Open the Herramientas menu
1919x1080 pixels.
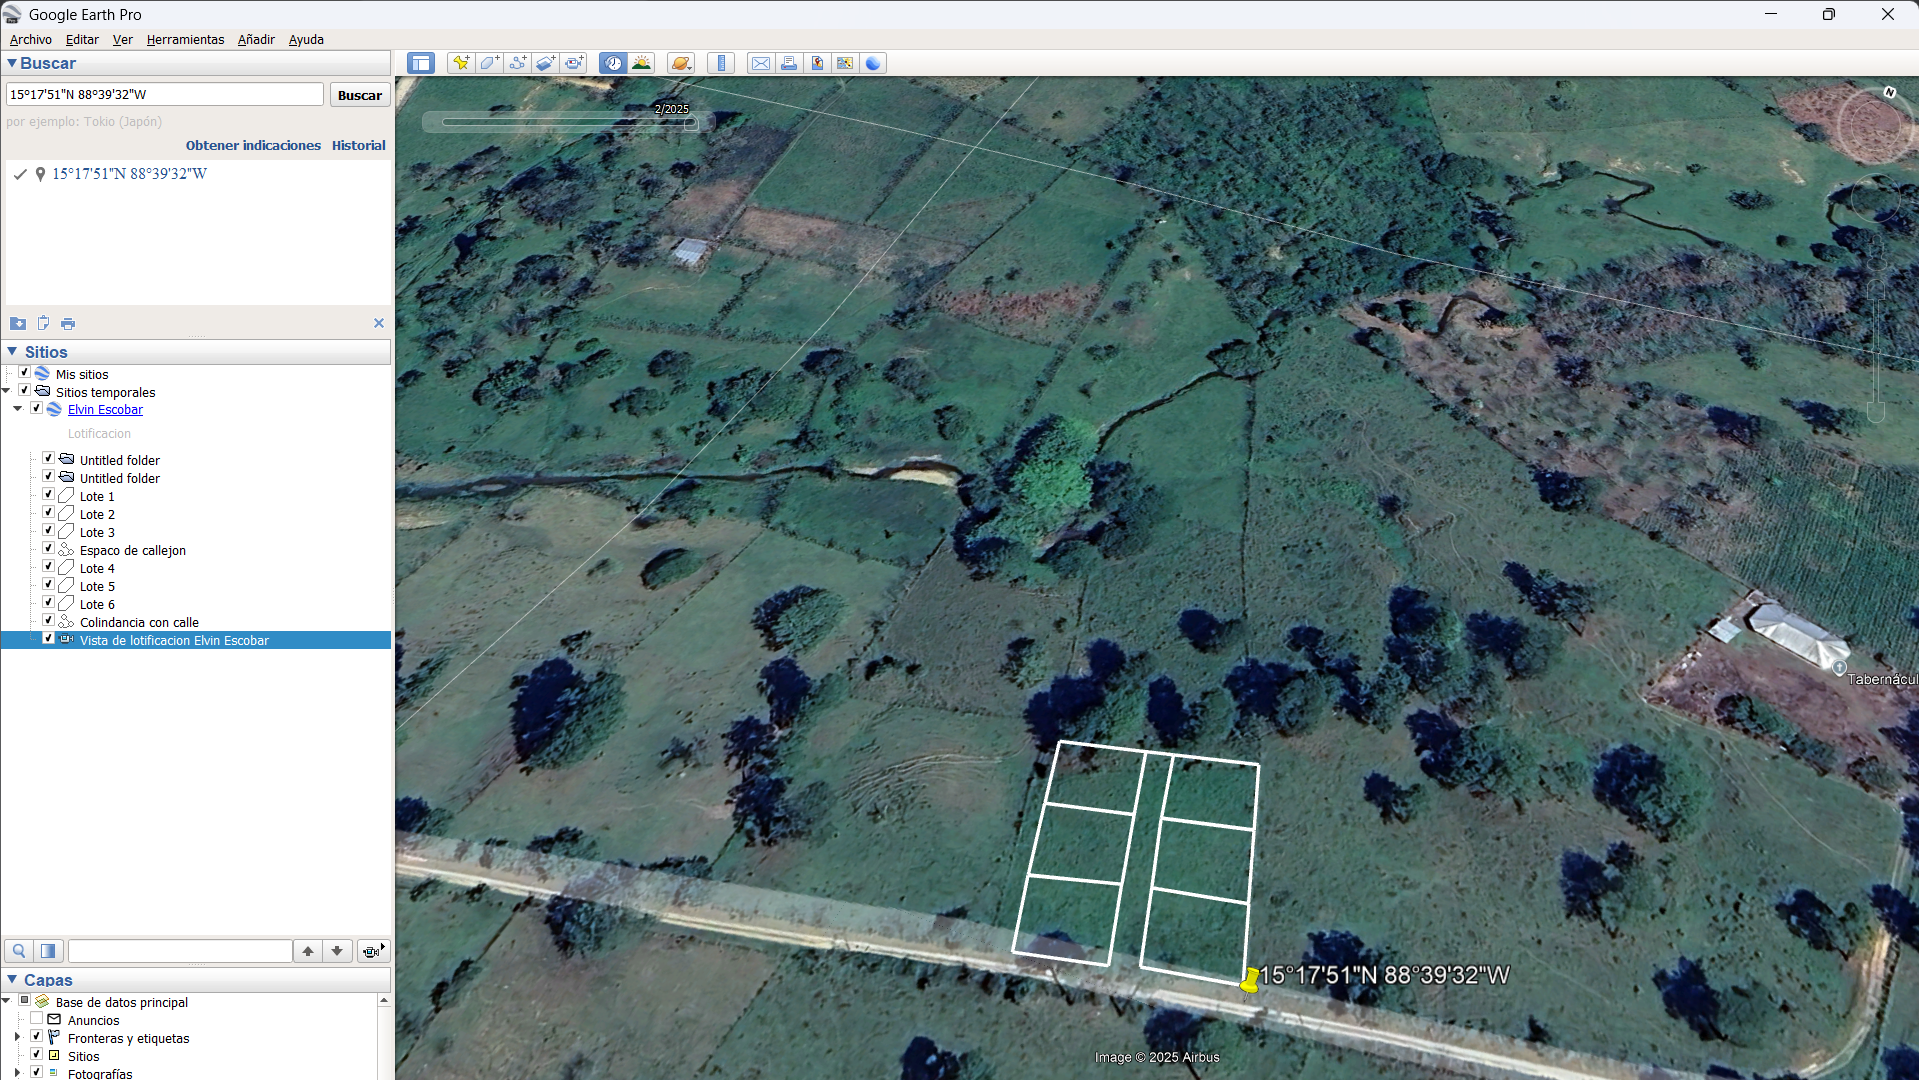pyautogui.click(x=185, y=39)
